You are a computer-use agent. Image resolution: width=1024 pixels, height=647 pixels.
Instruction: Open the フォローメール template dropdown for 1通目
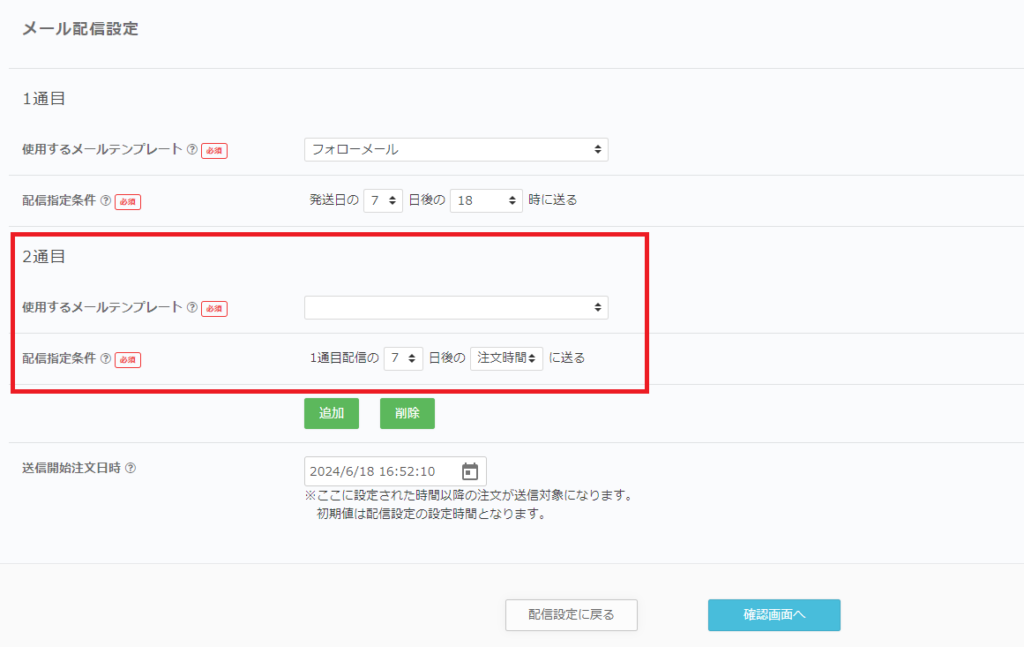pyautogui.click(x=456, y=149)
